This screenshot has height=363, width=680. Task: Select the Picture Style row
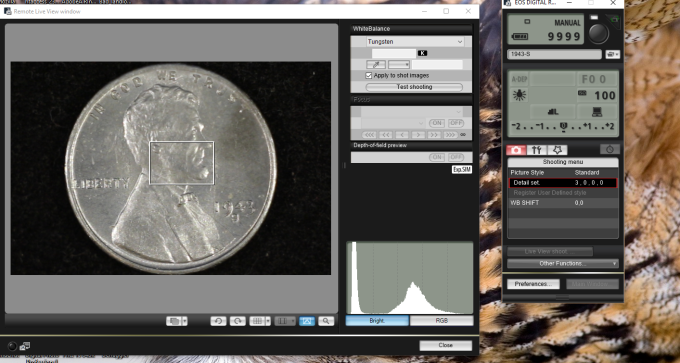(563, 173)
